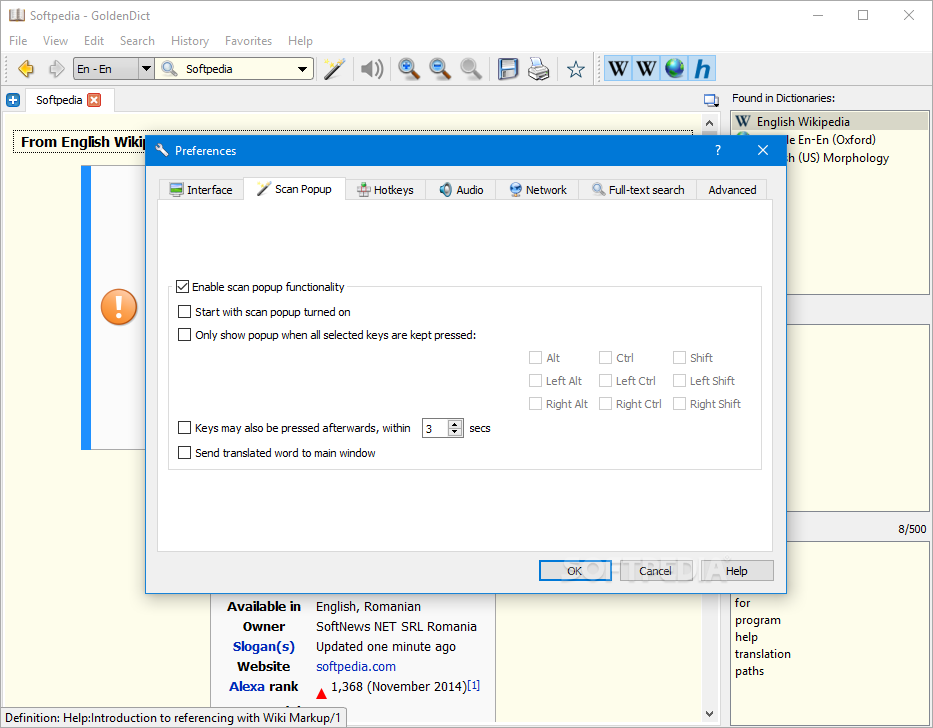
Task: Decrease the seconds spinner value
Action: [x=455, y=432]
